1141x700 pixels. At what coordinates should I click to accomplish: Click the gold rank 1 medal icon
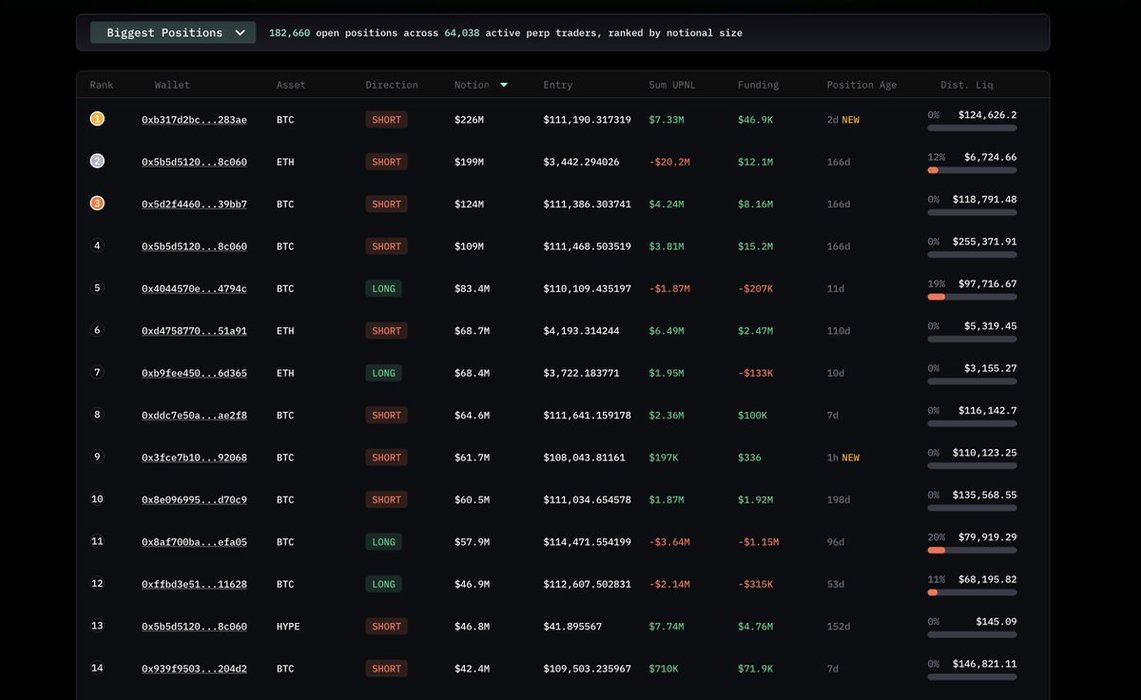[x=97, y=119]
